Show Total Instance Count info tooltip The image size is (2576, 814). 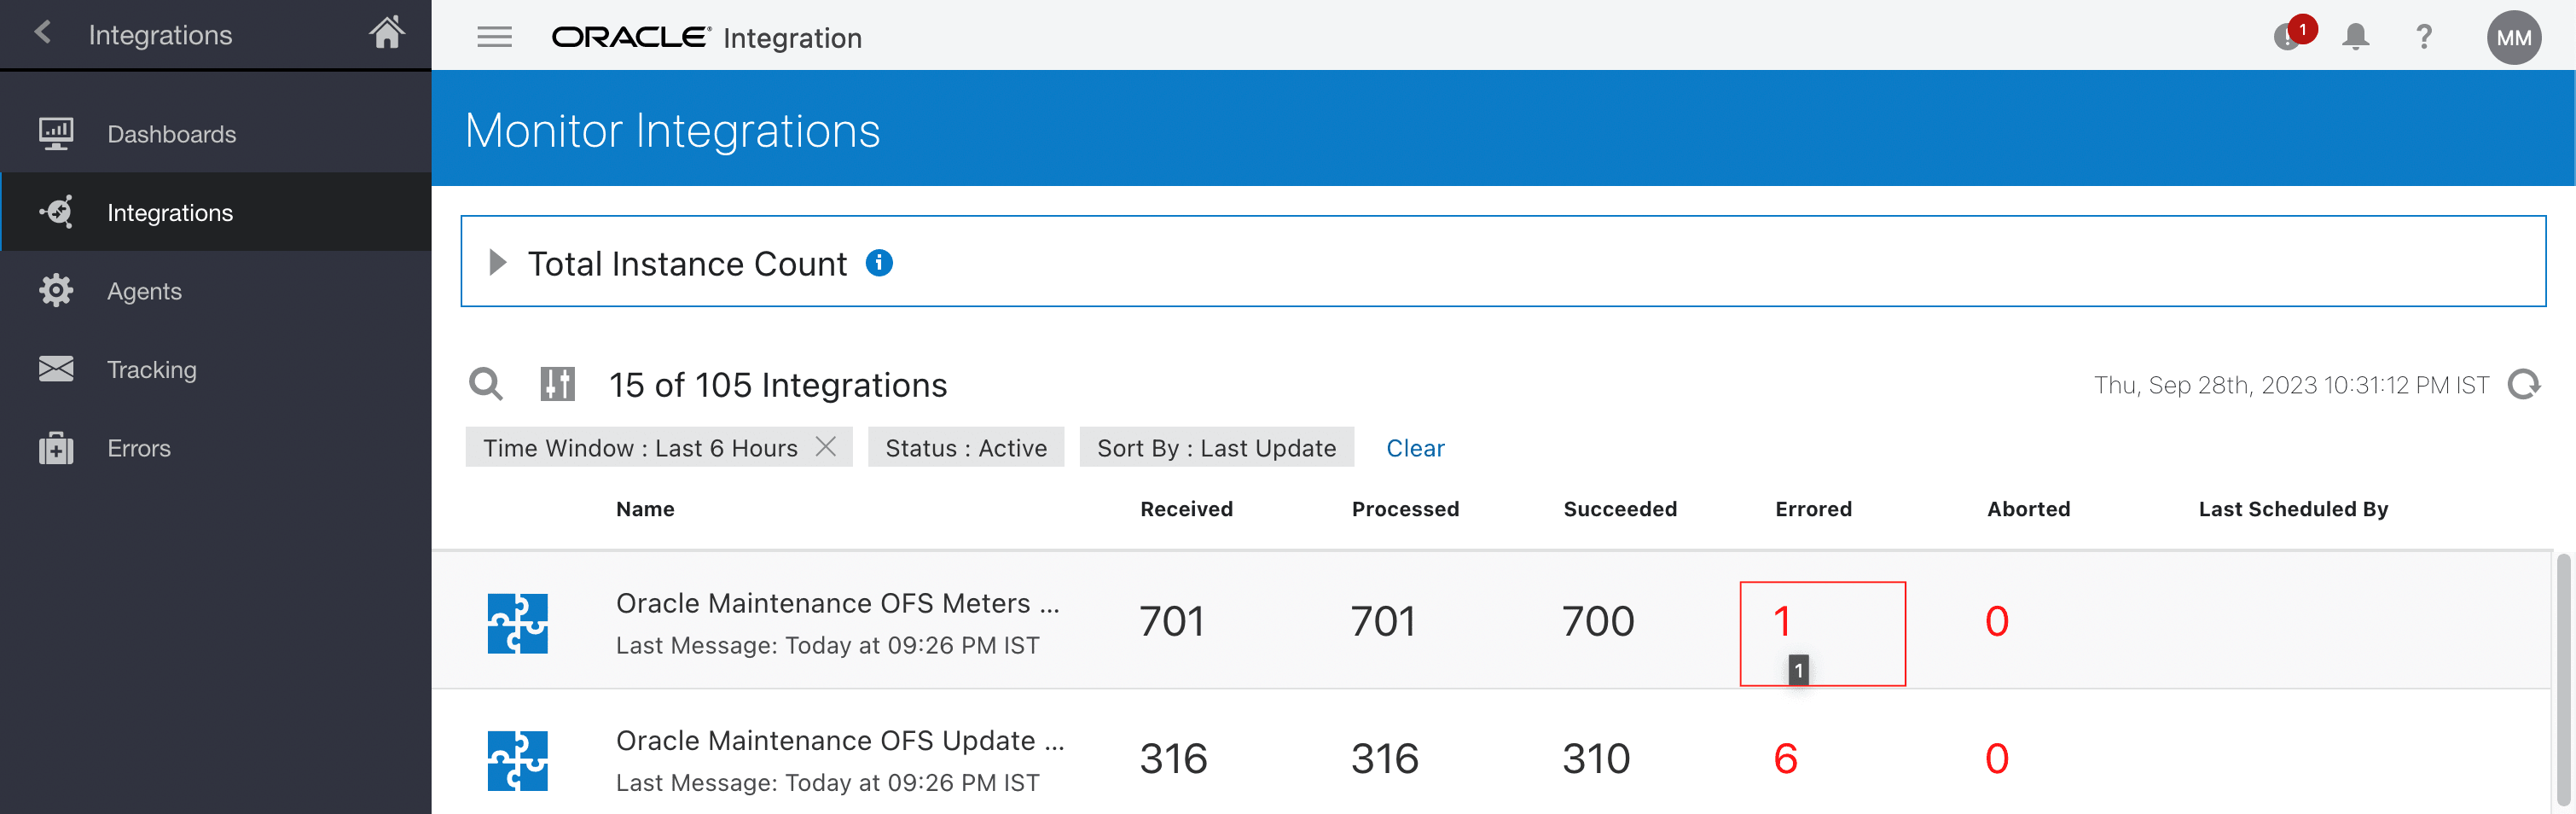click(x=879, y=262)
